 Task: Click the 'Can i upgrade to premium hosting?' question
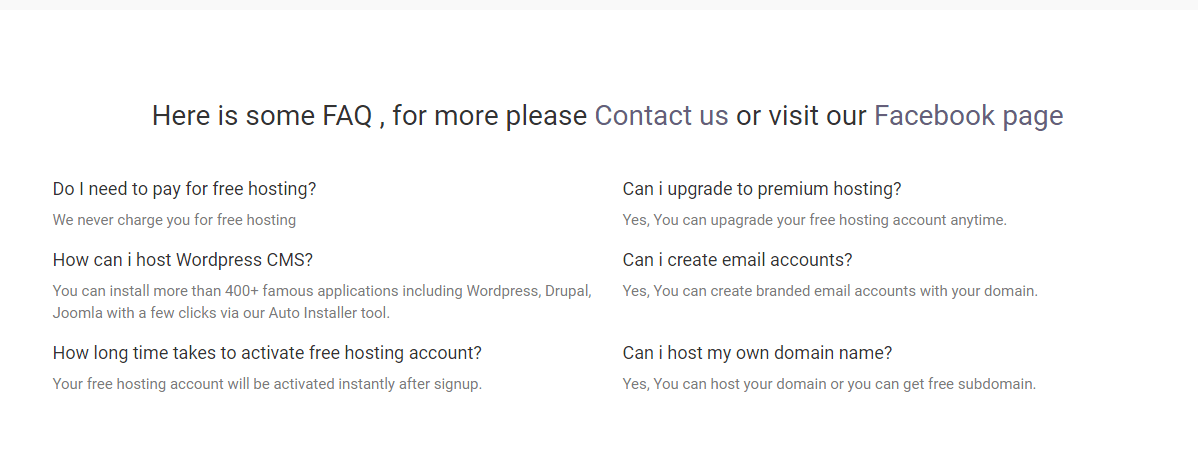762,189
